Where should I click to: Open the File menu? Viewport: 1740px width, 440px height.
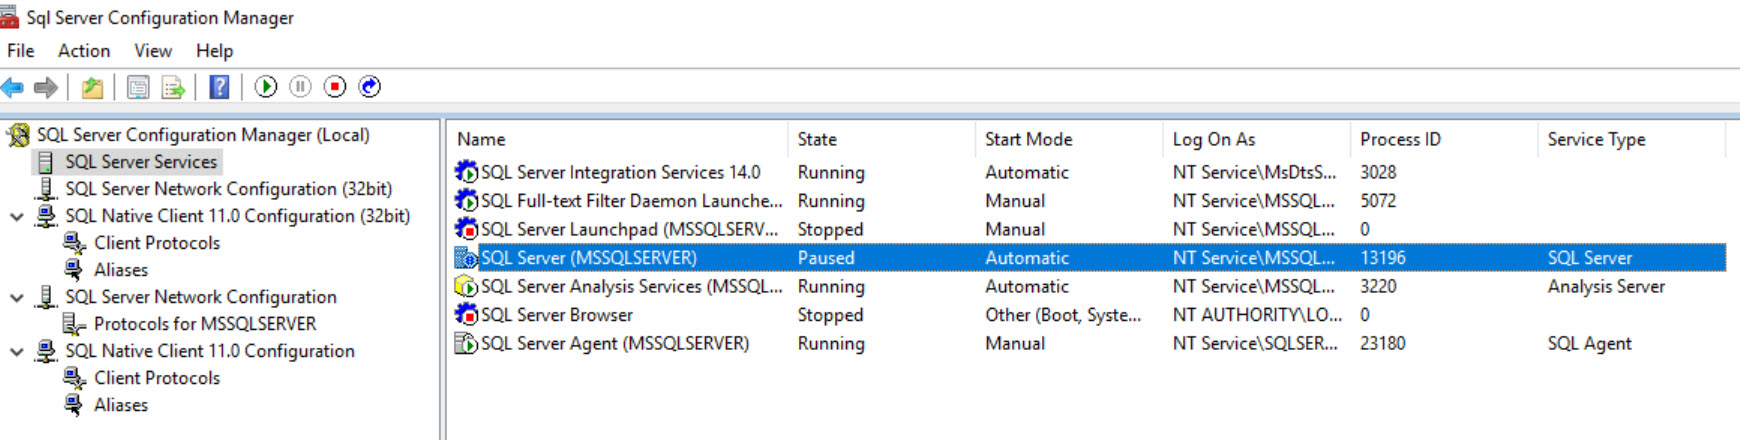coord(21,51)
